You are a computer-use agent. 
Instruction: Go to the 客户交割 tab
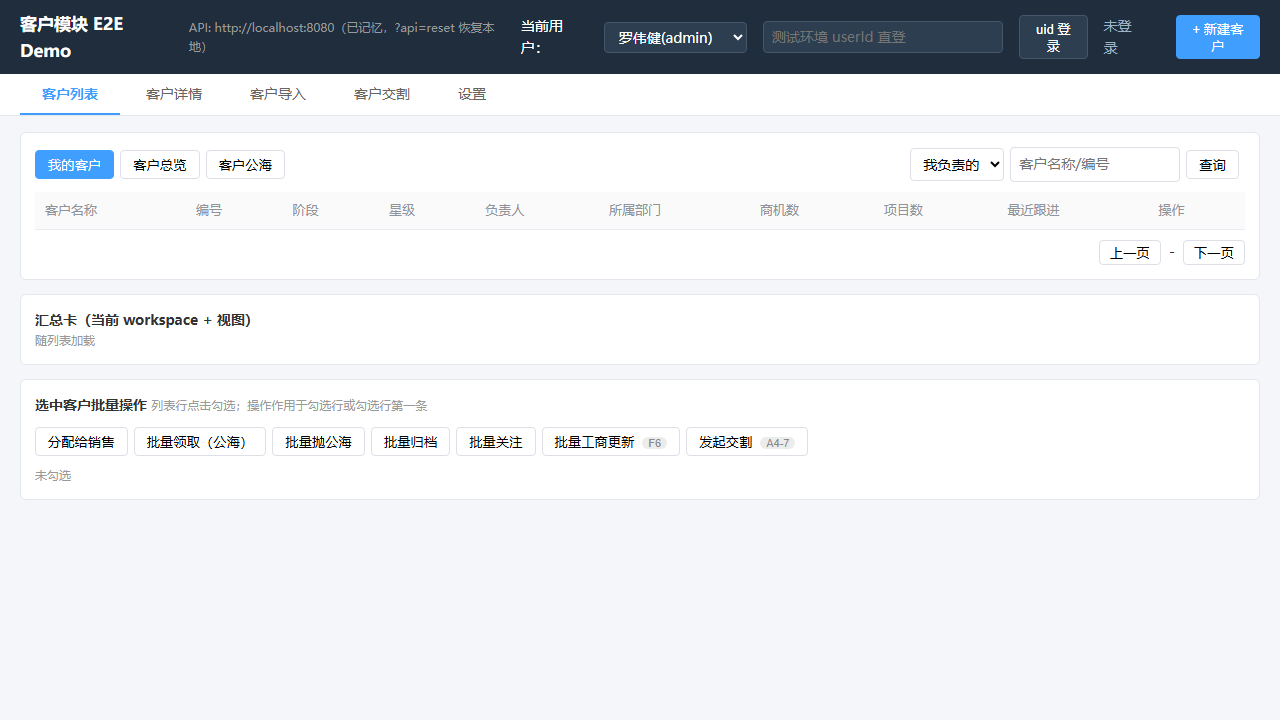382,94
